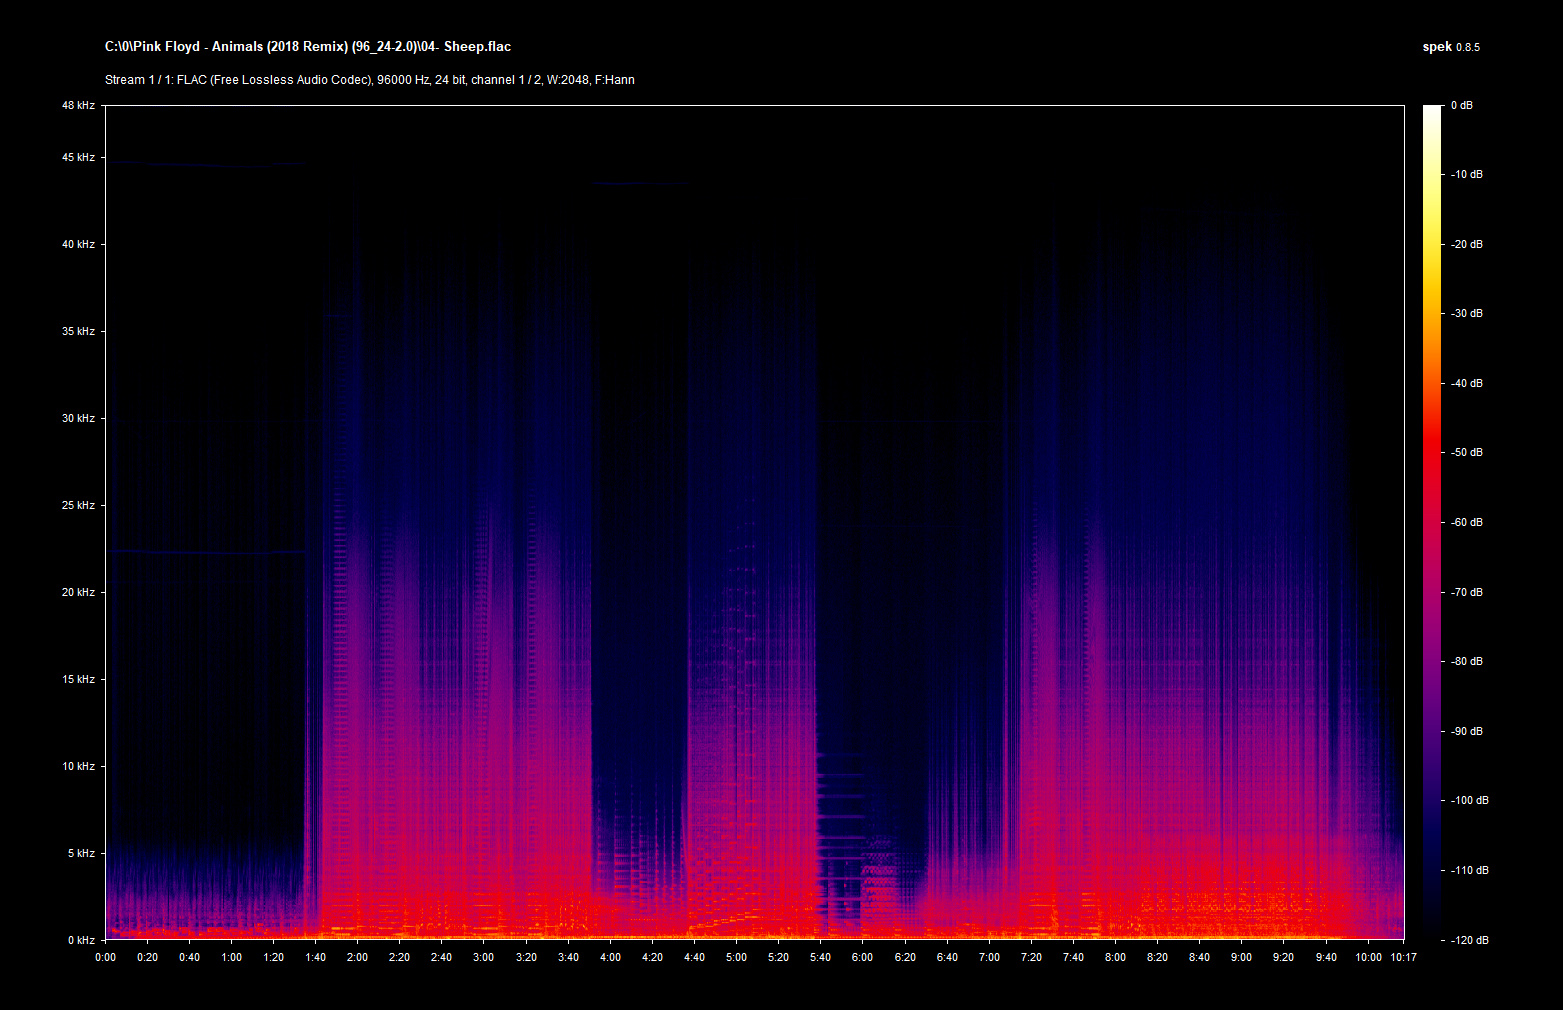Click the 35 kHz frequency axis label
Image resolution: width=1563 pixels, height=1010 pixels.
[x=78, y=331]
